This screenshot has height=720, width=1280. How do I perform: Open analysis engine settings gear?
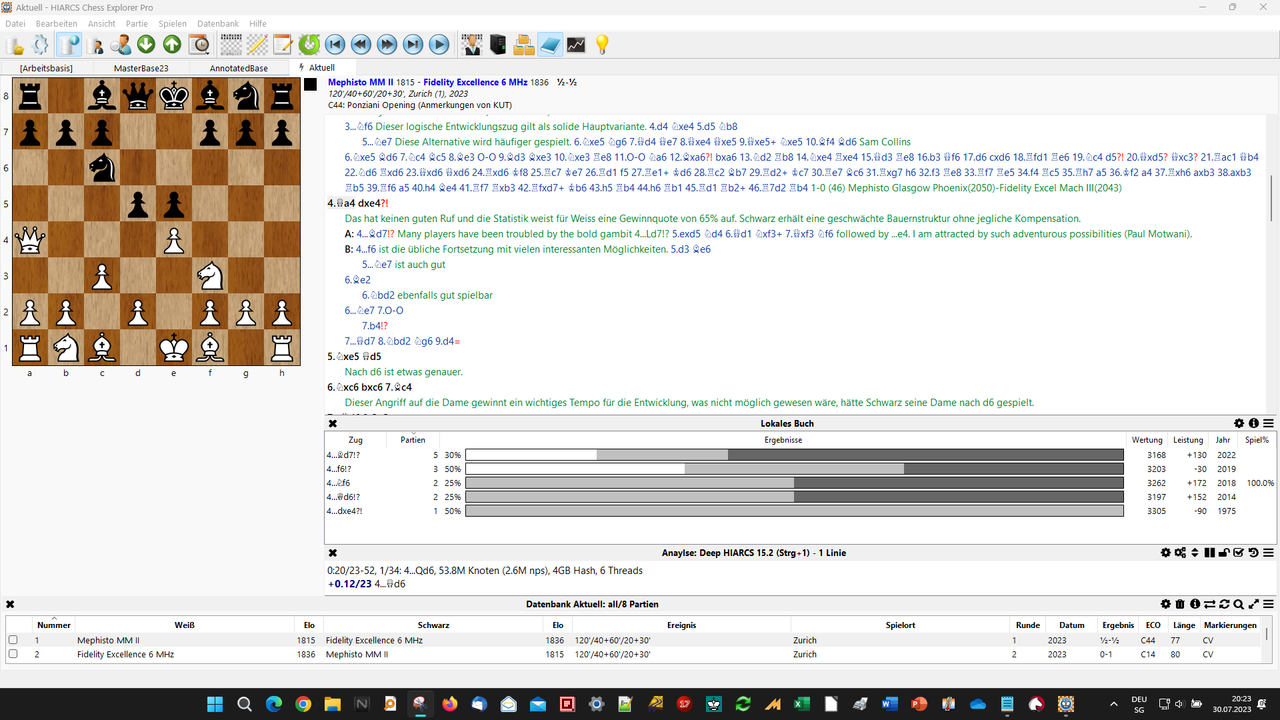coord(1166,553)
